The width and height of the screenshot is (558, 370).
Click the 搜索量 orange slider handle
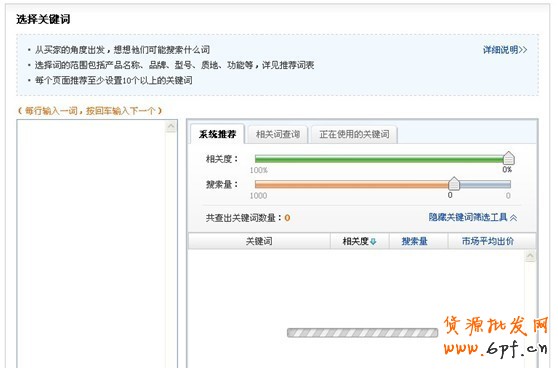click(454, 184)
